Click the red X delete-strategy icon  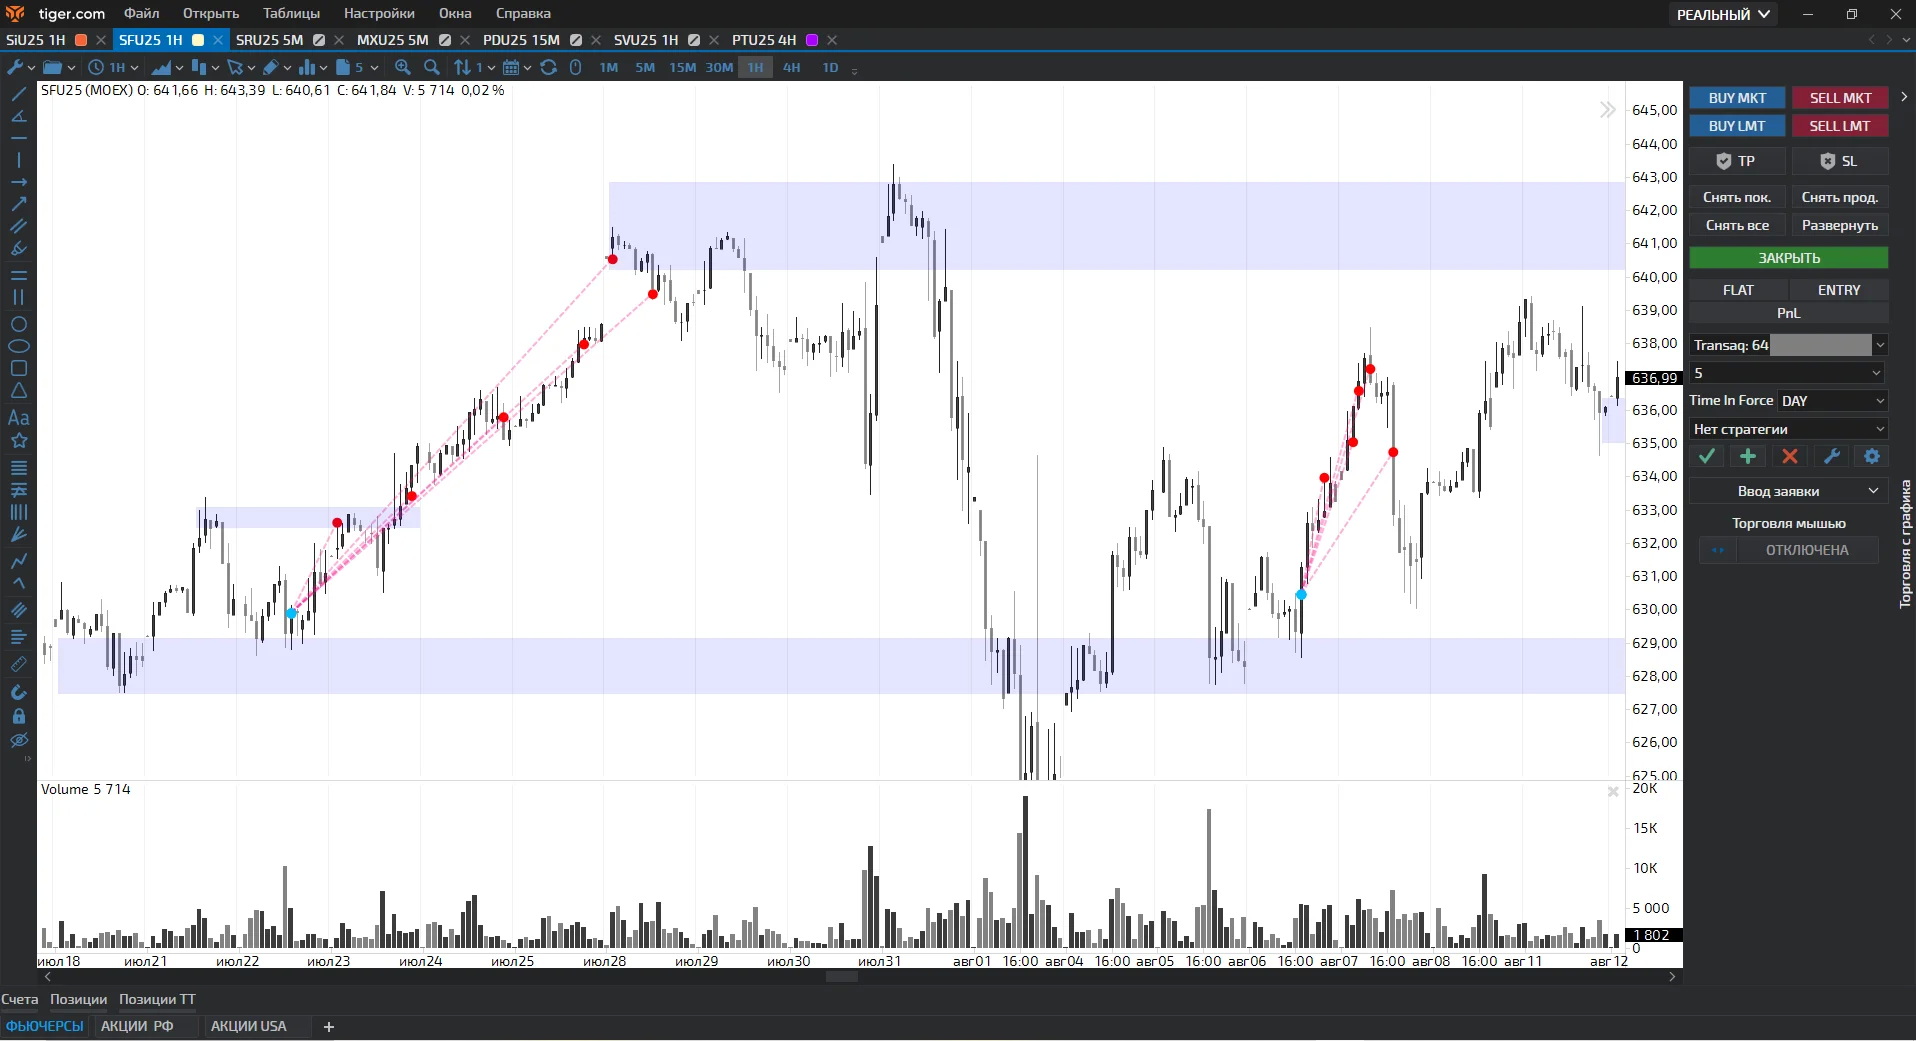pos(1790,456)
